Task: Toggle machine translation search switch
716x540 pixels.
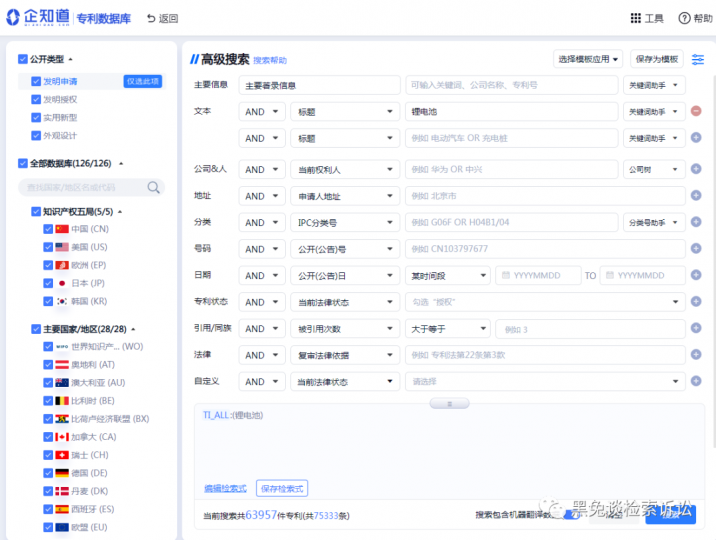Action: coord(572,514)
